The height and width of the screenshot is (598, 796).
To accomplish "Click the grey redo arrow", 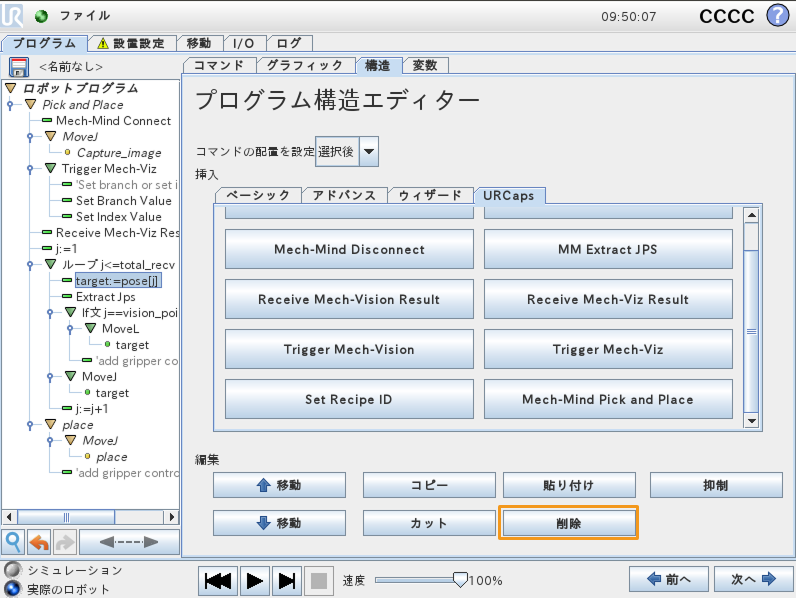I will coord(64,542).
